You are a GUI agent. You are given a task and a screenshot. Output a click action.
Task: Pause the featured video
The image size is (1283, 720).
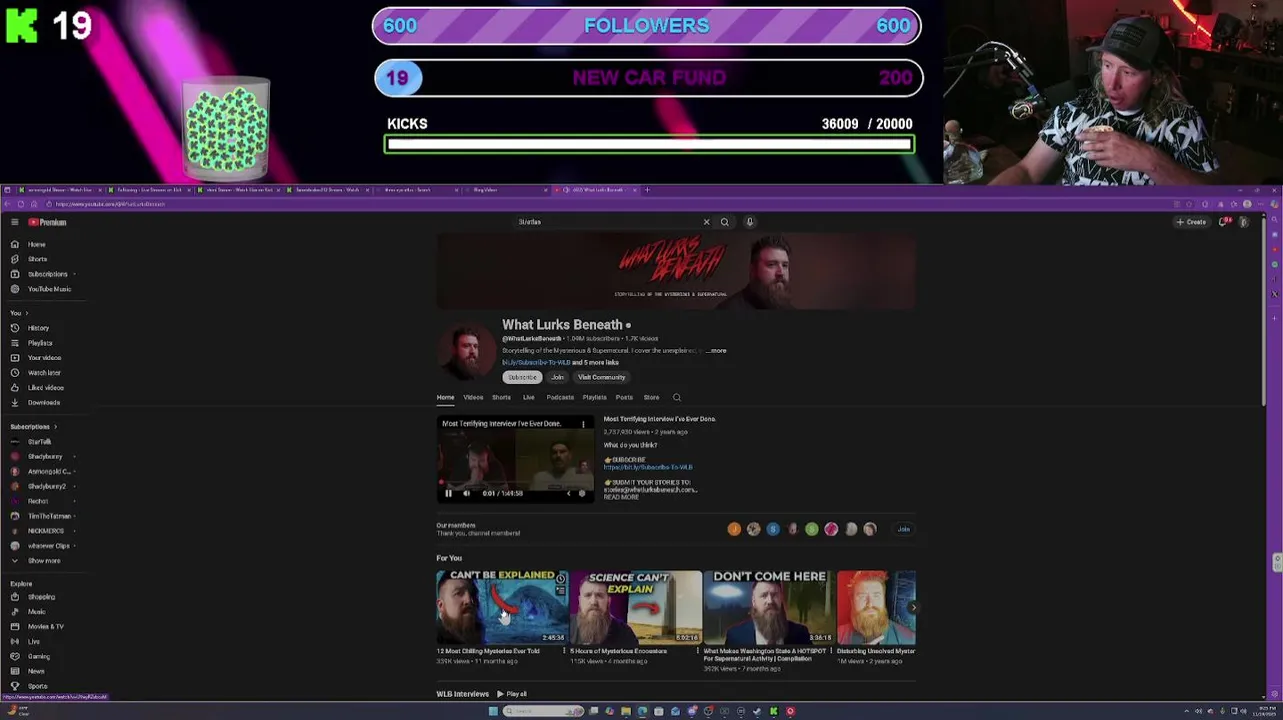point(448,493)
